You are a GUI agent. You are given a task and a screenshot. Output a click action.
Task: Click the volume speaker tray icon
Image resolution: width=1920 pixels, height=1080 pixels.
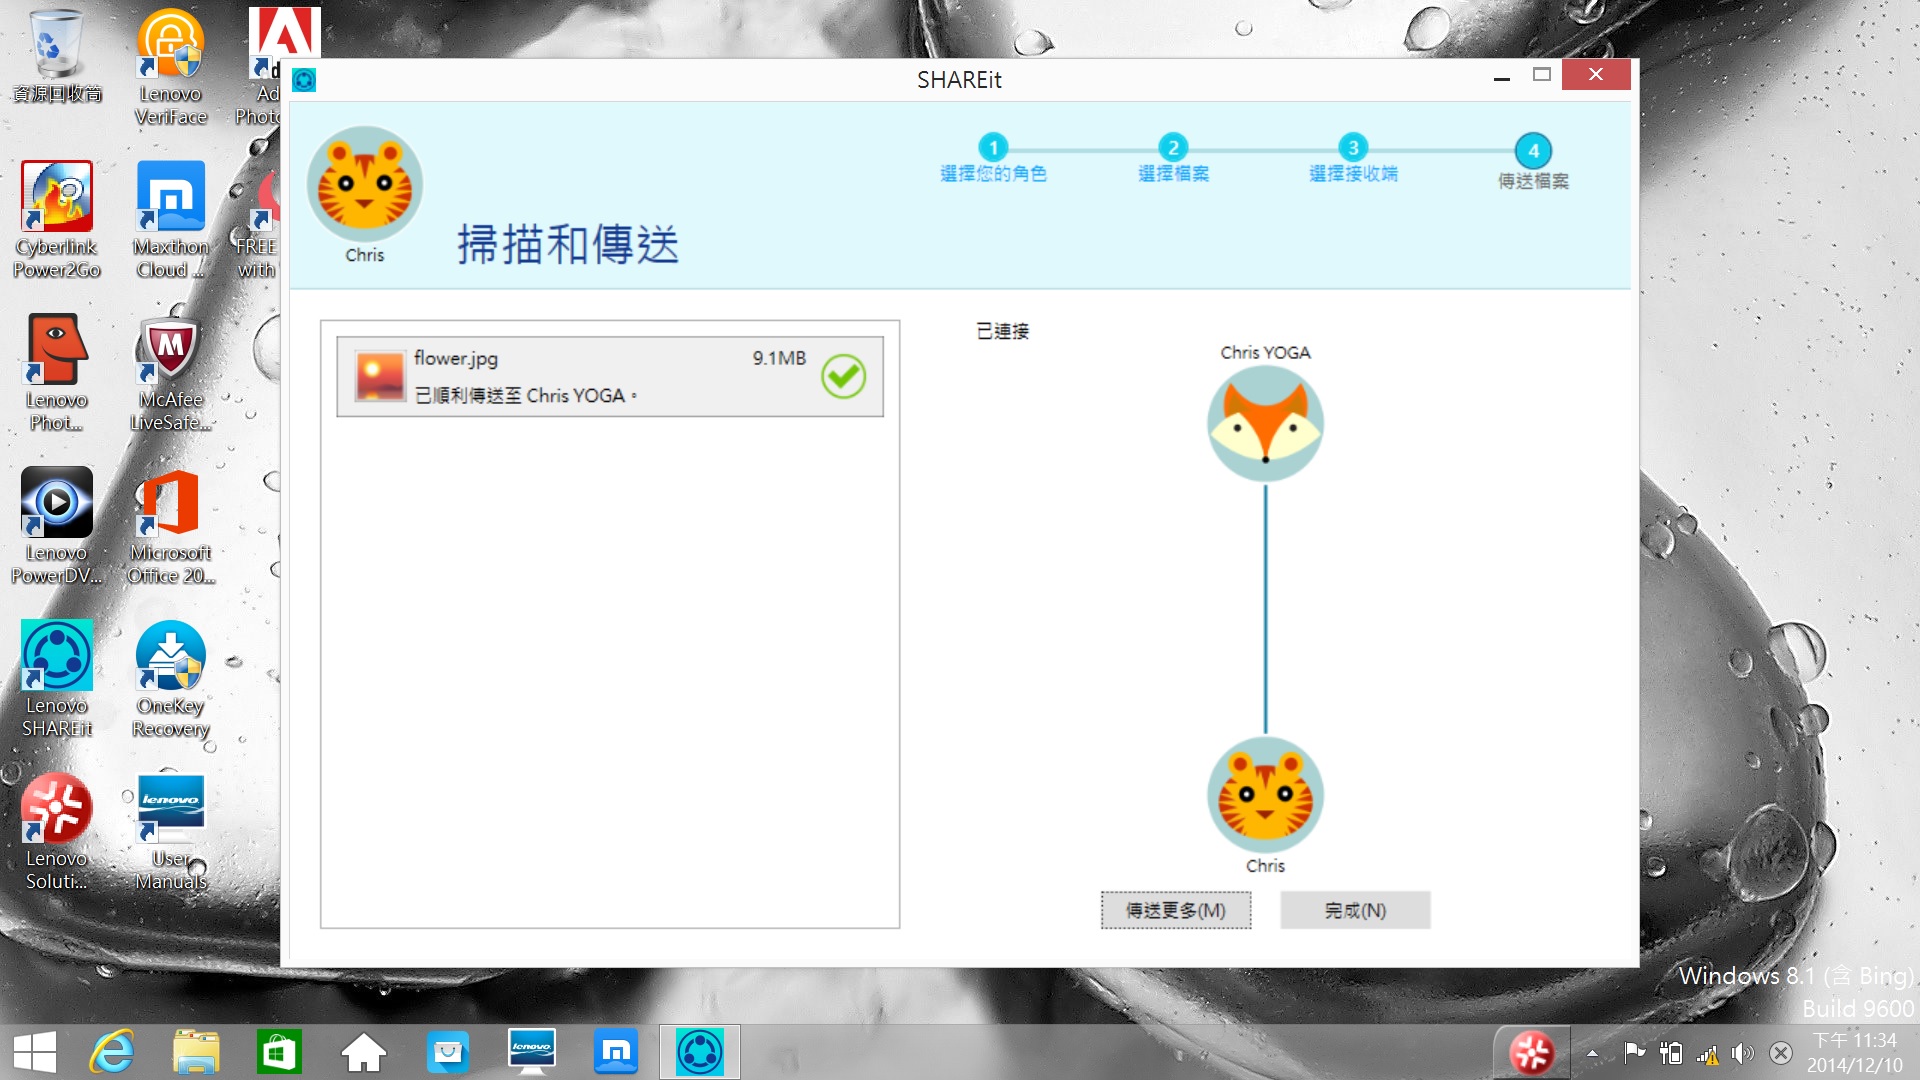1743,1052
